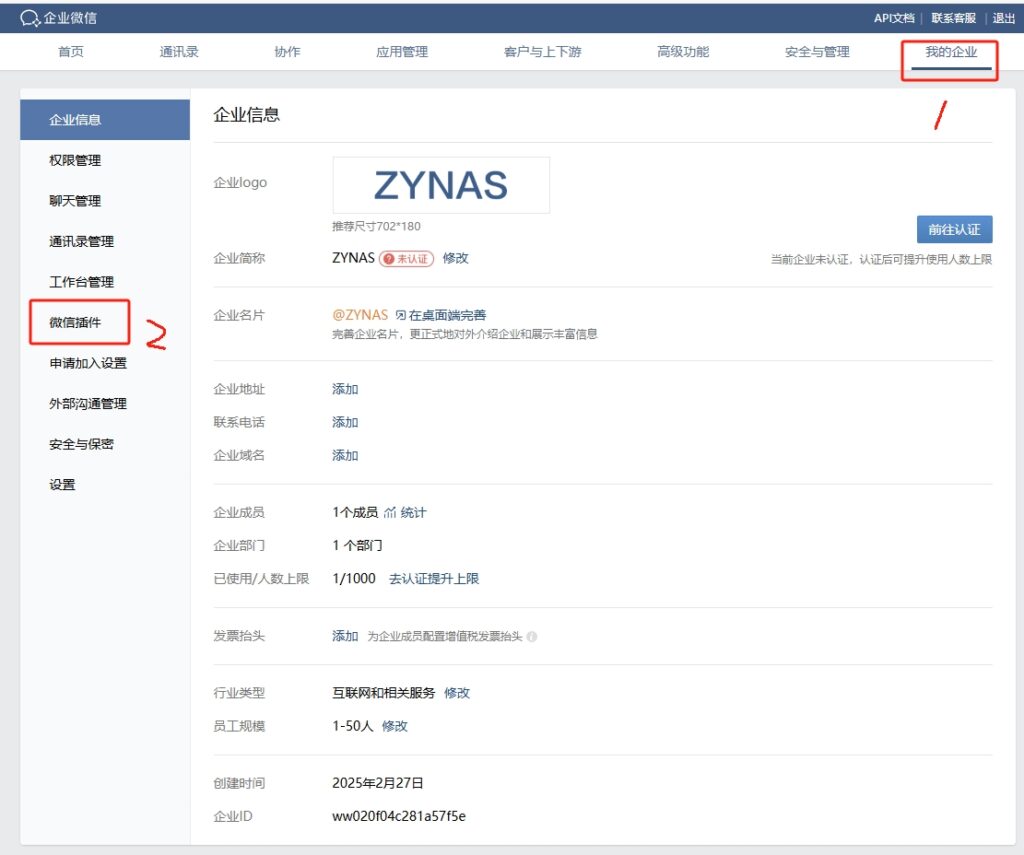Screen dimensions: 1024x855
Task: Click 退出 to log out
Action: [x=1003, y=18]
